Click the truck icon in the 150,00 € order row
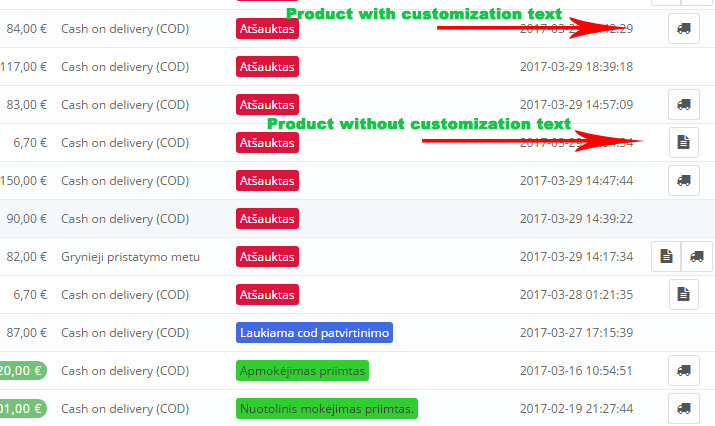 pos(683,180)
